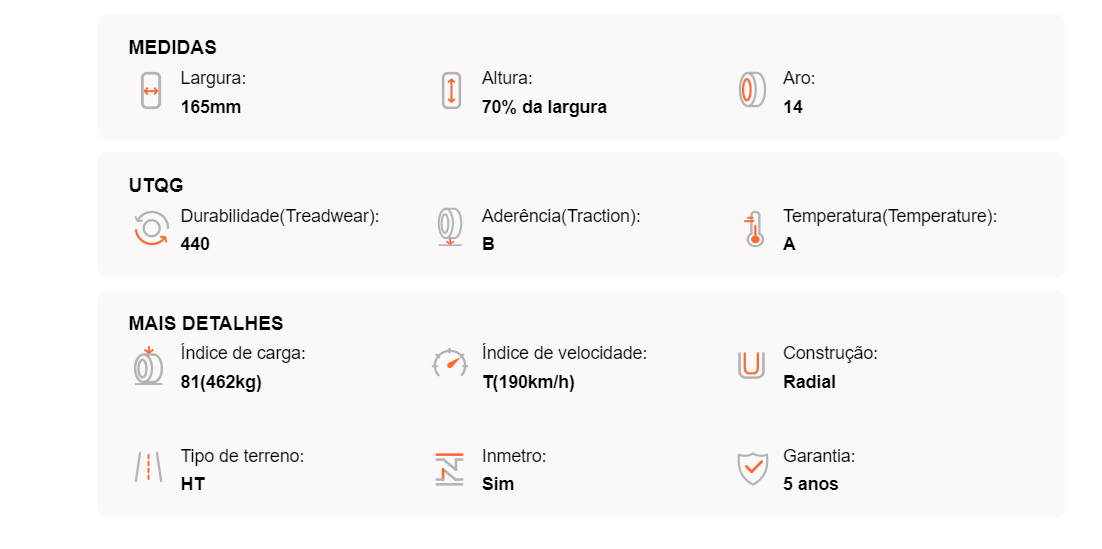This screenshot has height=549, width=1102.
Task: Click the Construção radial icon
Action: tap(751, 365)
